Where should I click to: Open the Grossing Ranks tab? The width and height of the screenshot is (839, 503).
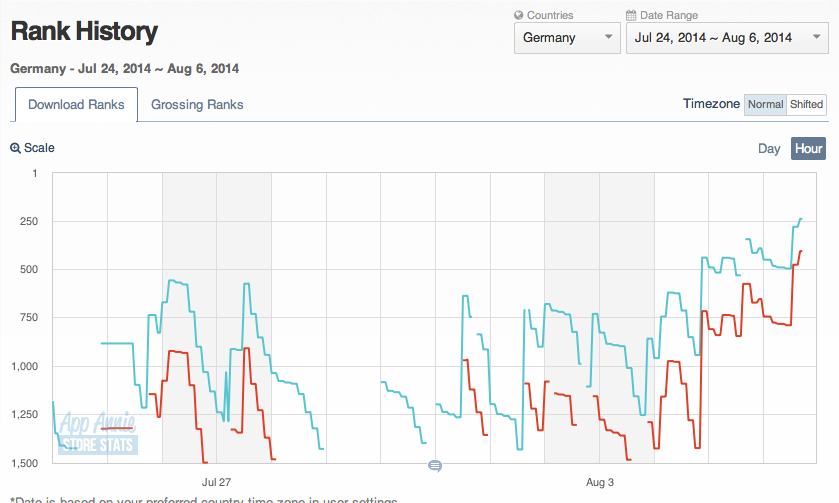197,105
